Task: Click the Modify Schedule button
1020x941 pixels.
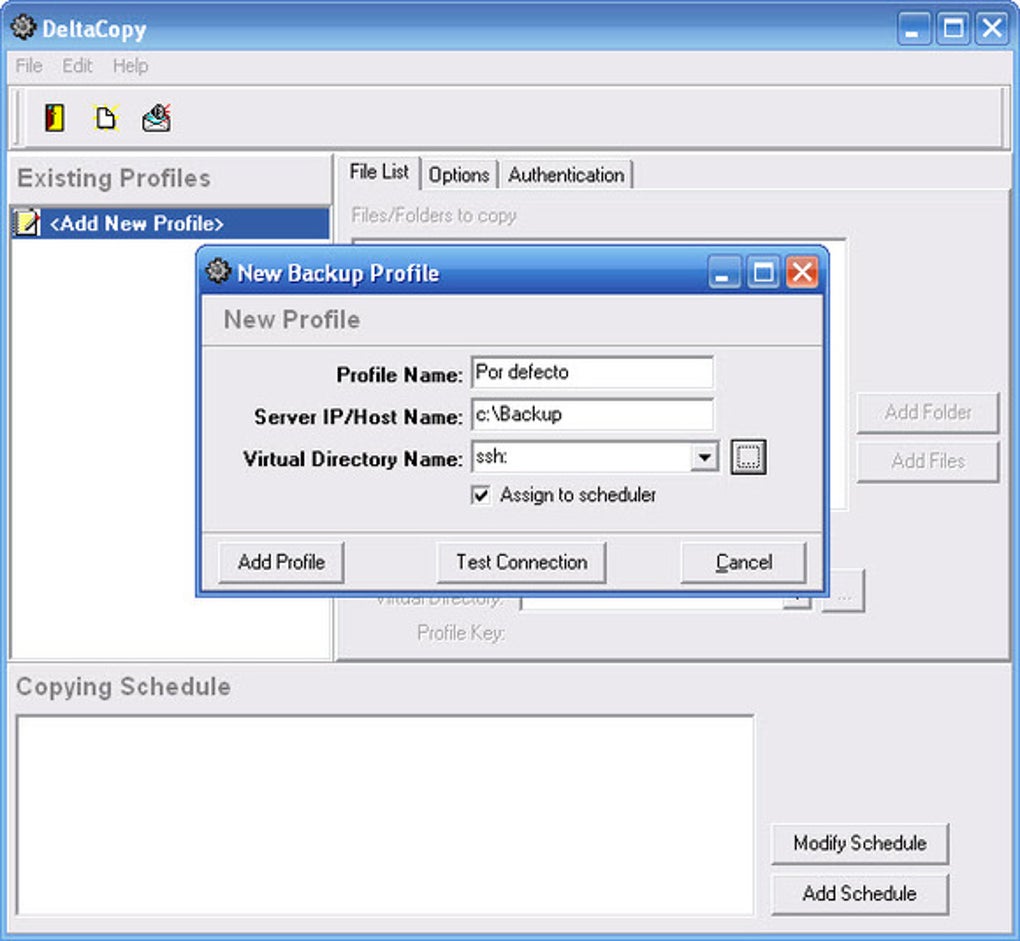Action: click(x=860, y=843)
